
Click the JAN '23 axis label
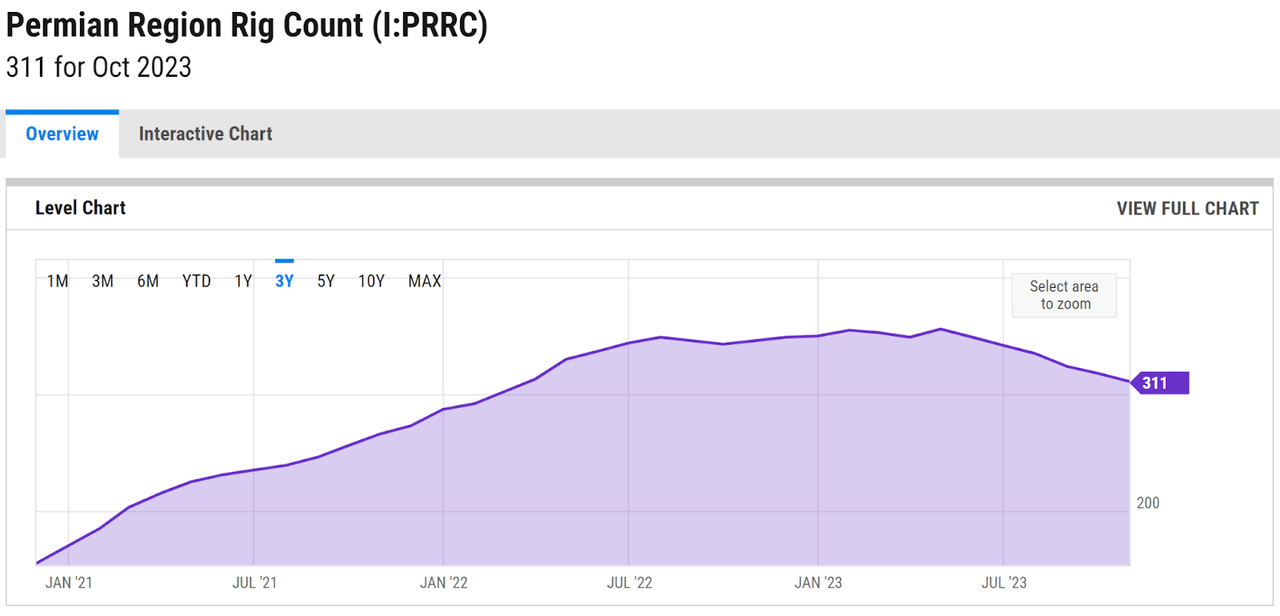click(817, 582)
